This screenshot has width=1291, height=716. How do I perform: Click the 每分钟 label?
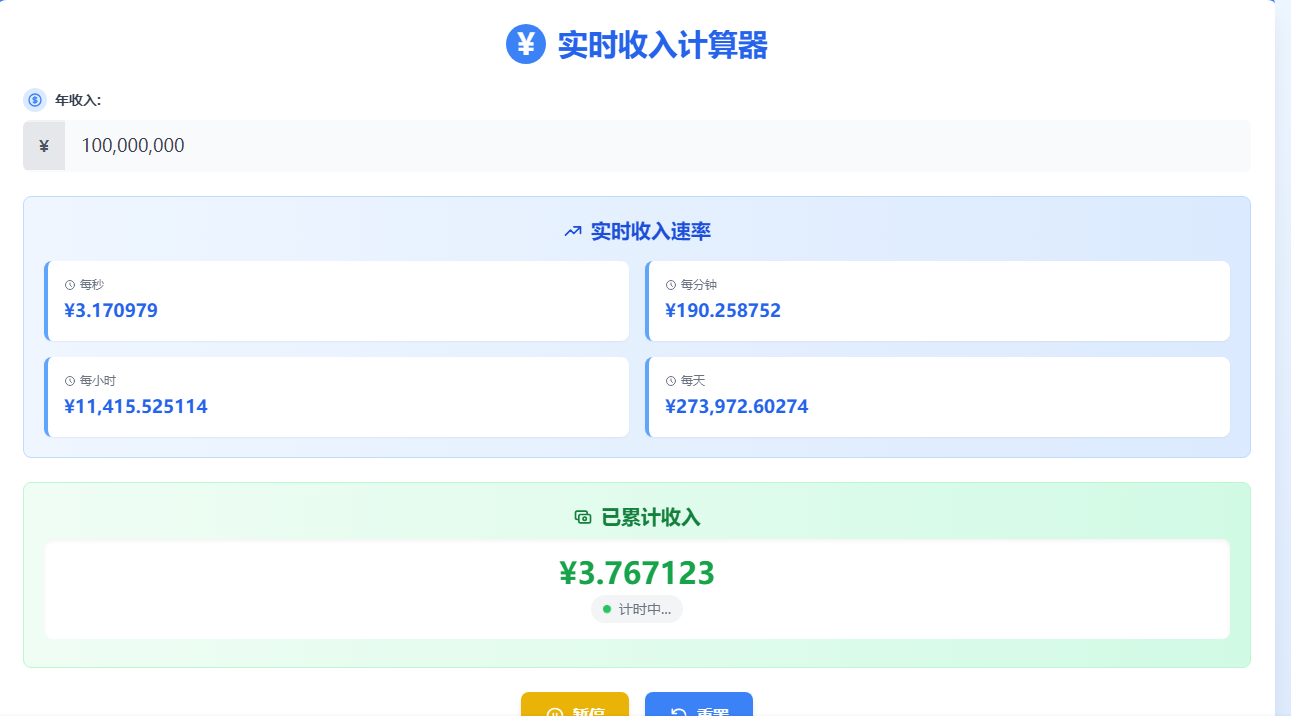click(x=699, y=285)
